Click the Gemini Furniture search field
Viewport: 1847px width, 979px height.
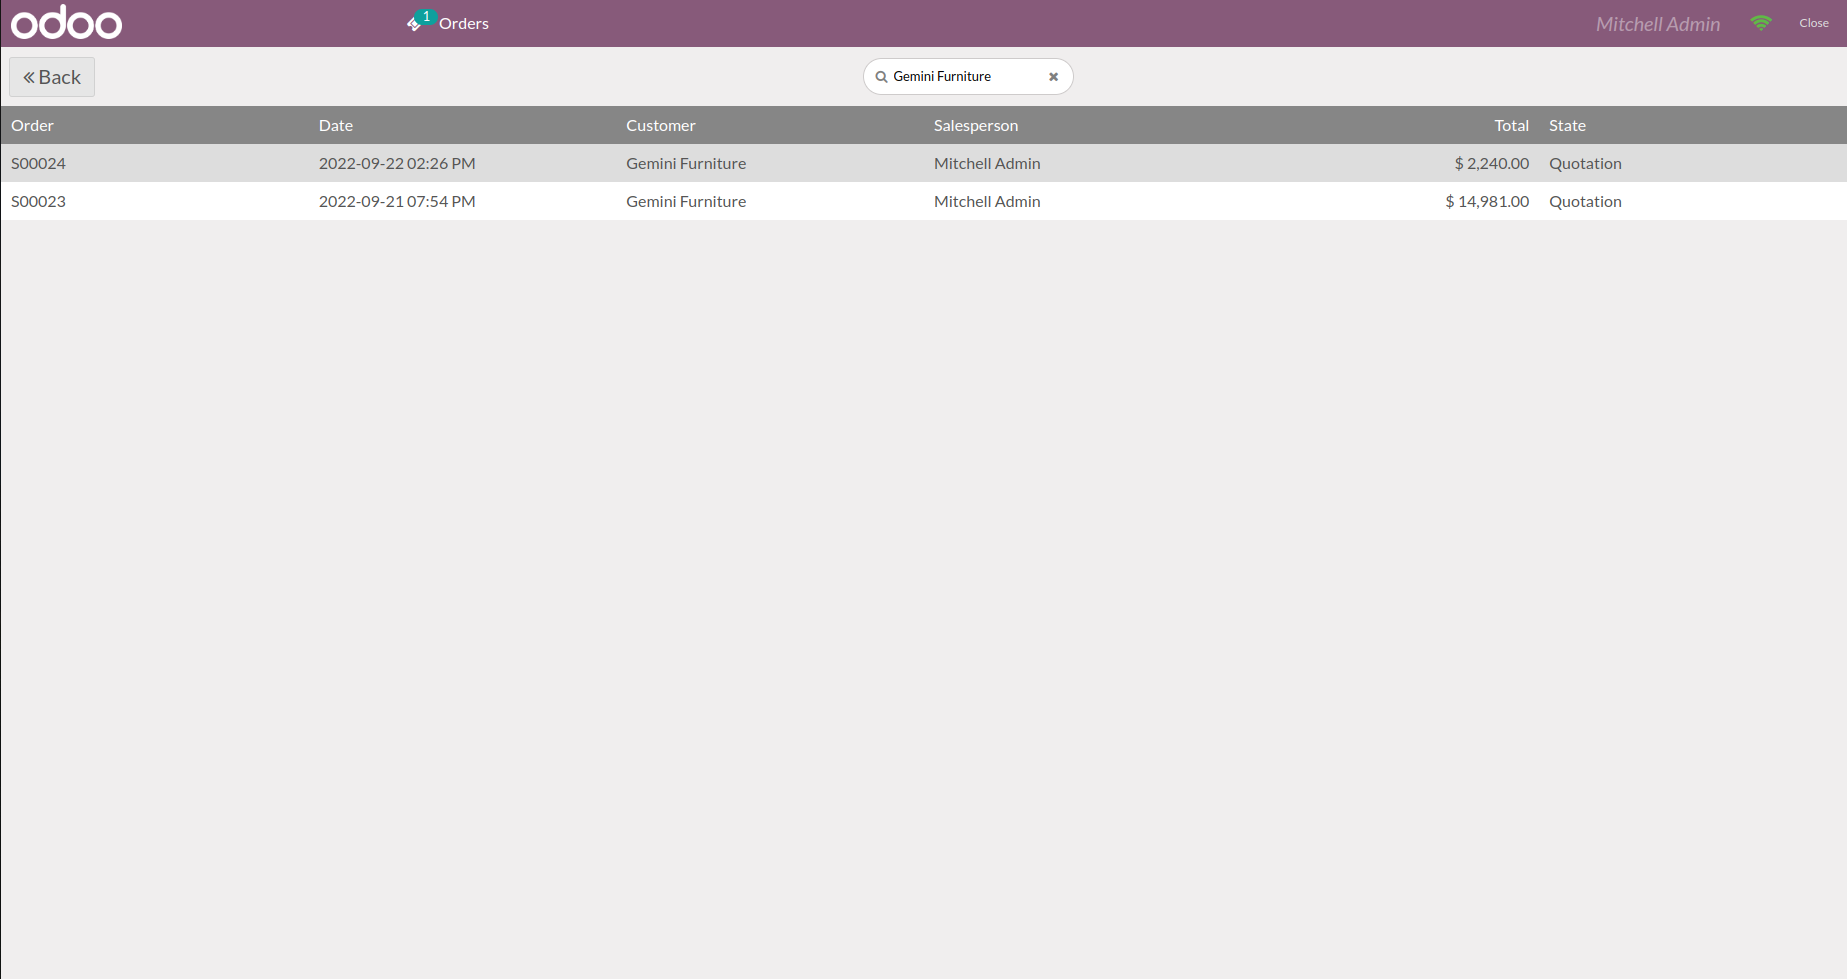tap(967, 77)
